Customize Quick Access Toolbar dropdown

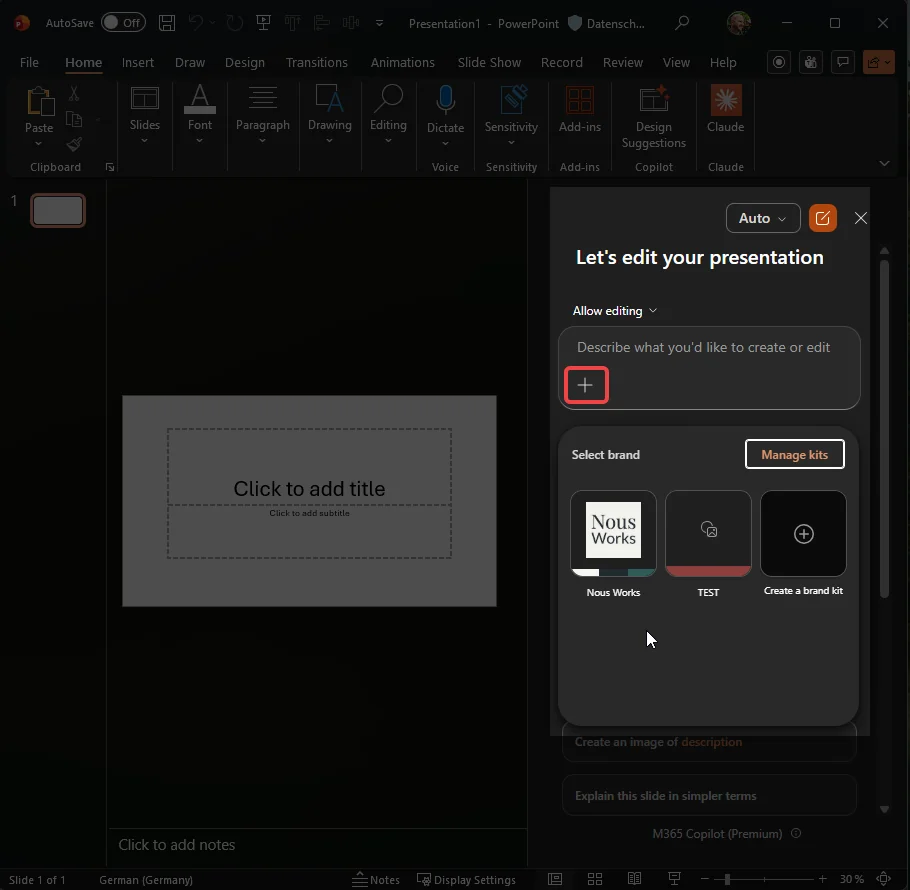[380, 23]
